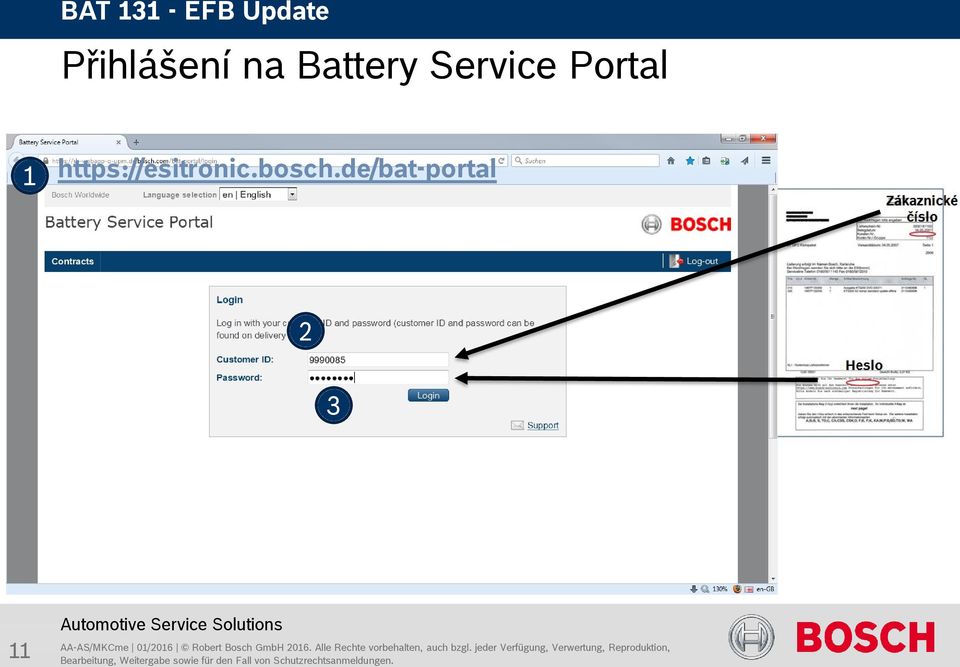Click the 130% zoom level in status bar

click(x=719, y=589)
